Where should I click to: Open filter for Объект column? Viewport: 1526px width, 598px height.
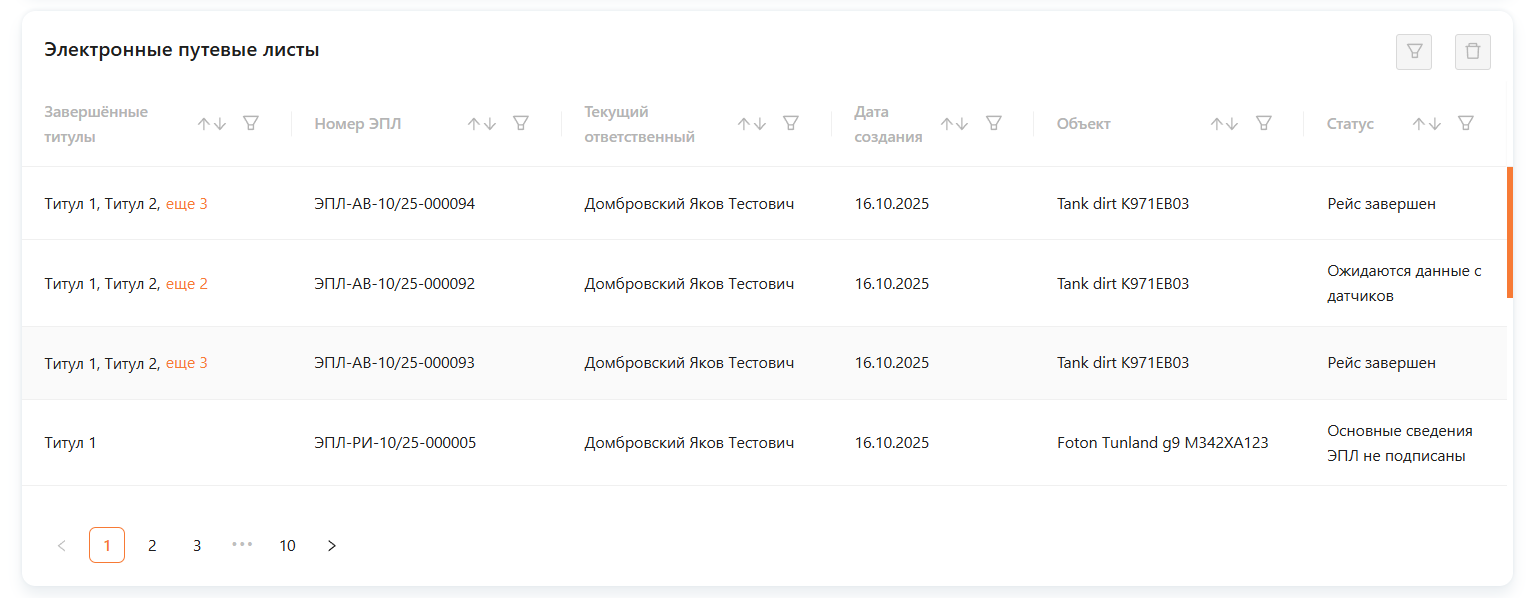click(x=1264, y=123)
